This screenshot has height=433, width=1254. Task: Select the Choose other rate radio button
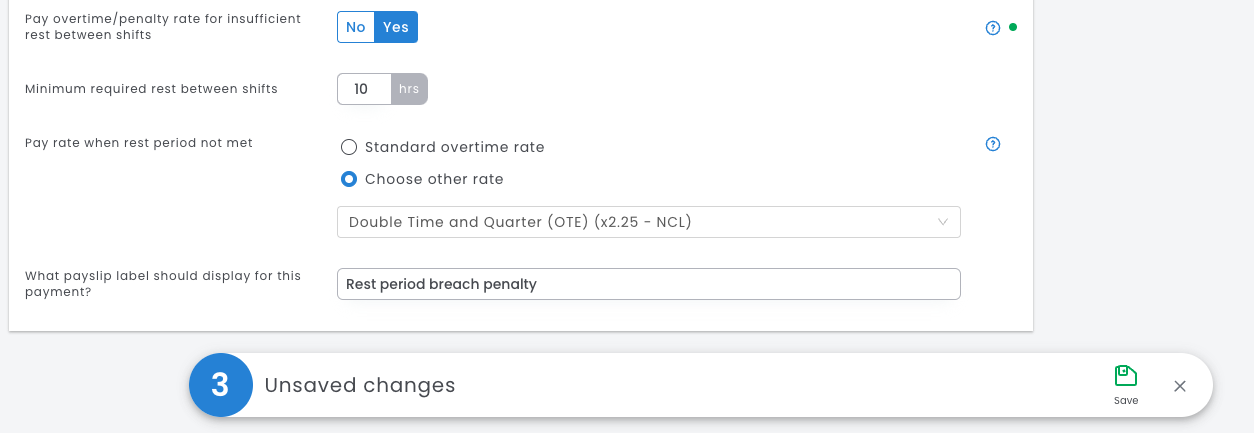(349, 179)
